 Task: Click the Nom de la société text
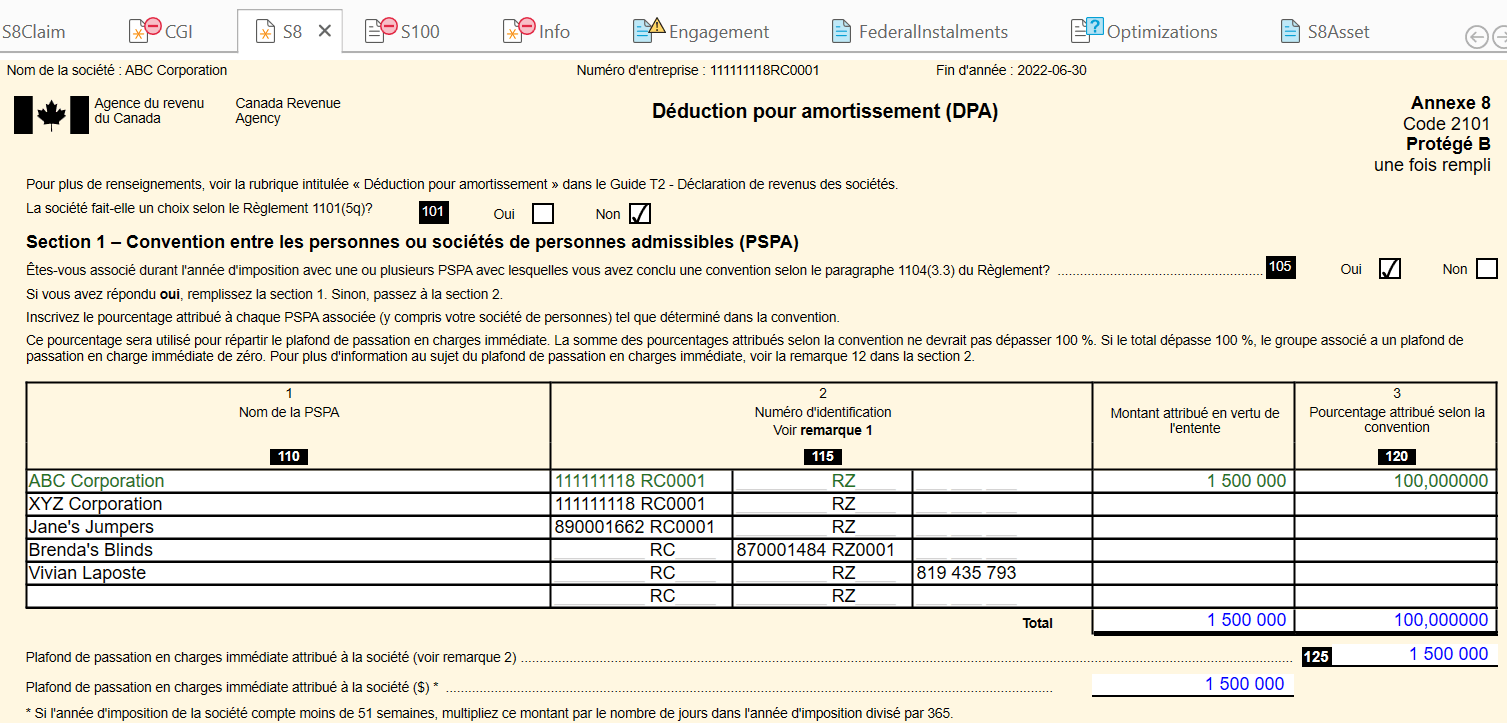click(117, 71)
